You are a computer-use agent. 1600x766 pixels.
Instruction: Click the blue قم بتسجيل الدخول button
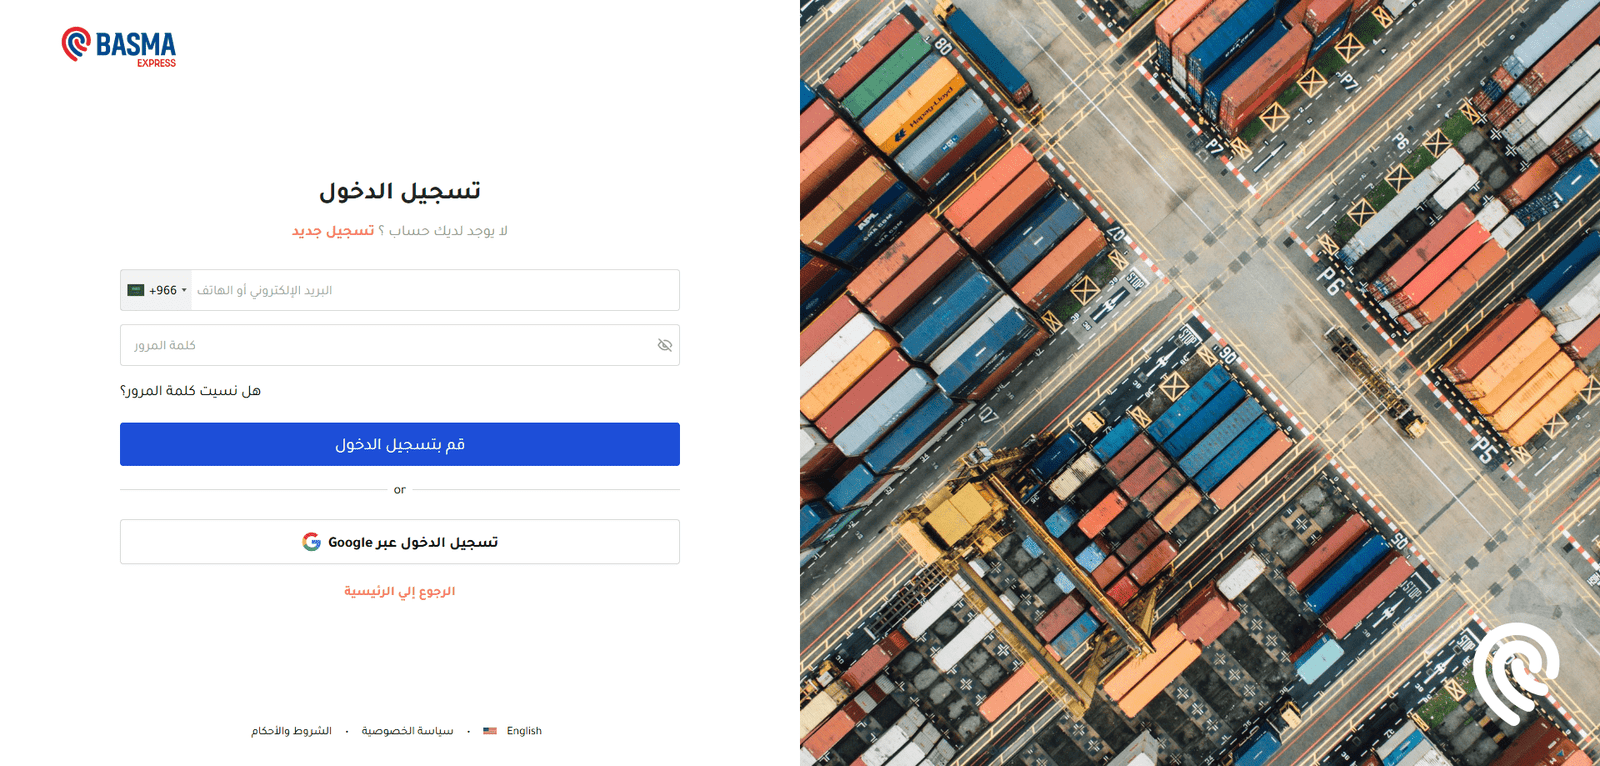coord(400,444)
